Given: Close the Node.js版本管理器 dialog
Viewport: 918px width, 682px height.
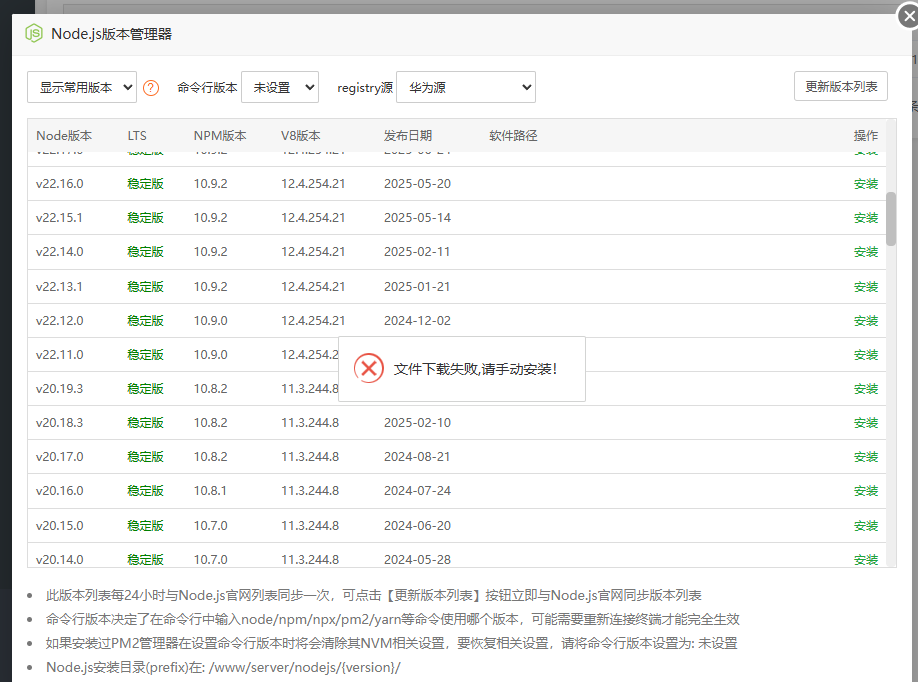Looking at the screenshot, I should coord(908,16).
